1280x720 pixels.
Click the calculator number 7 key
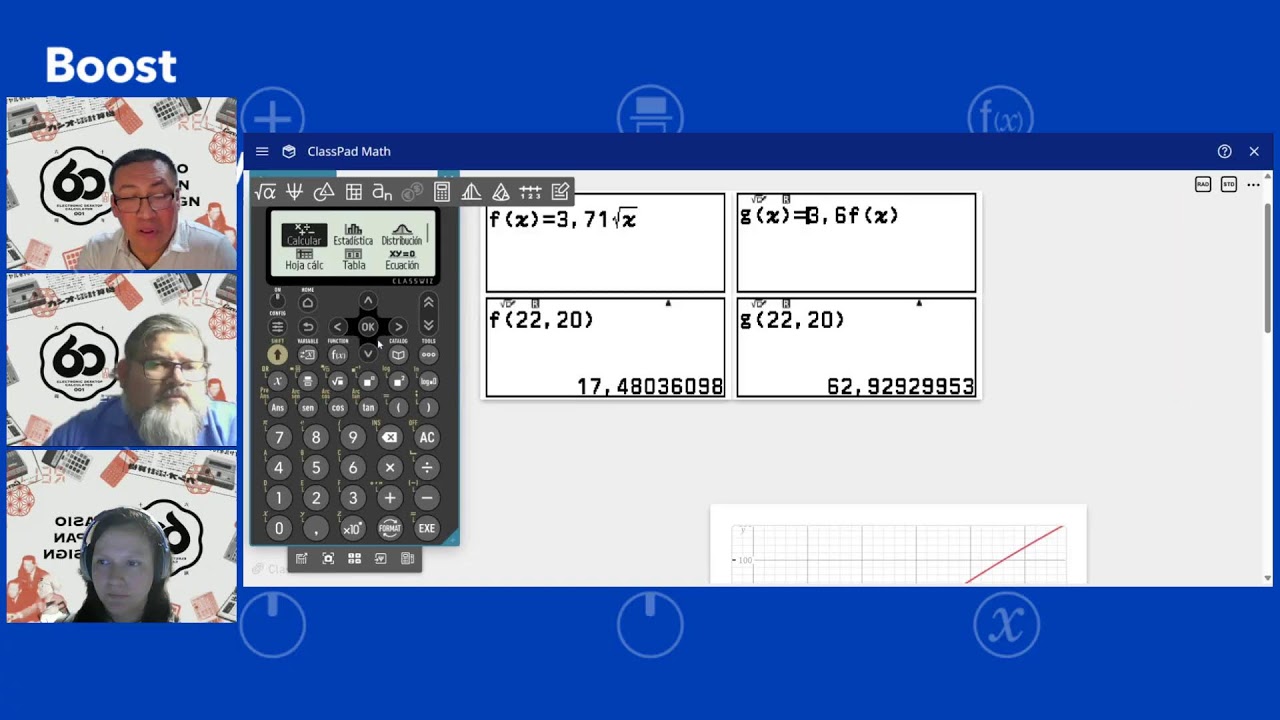click(279, 437)
